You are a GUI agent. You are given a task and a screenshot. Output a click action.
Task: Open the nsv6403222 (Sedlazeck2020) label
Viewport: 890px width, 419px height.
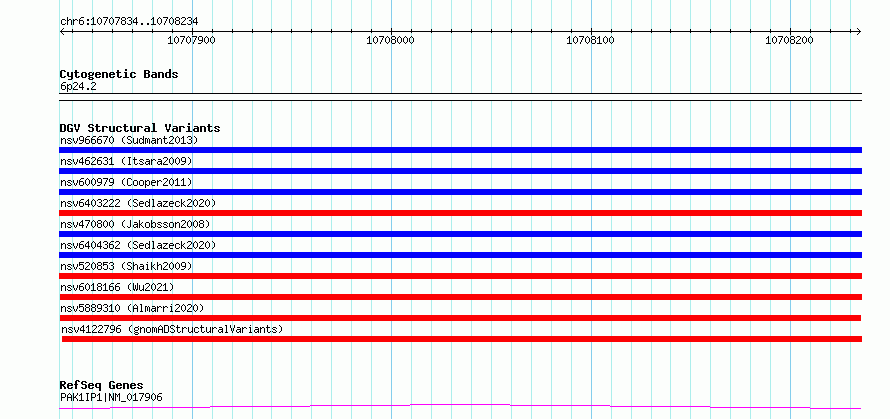138,203
